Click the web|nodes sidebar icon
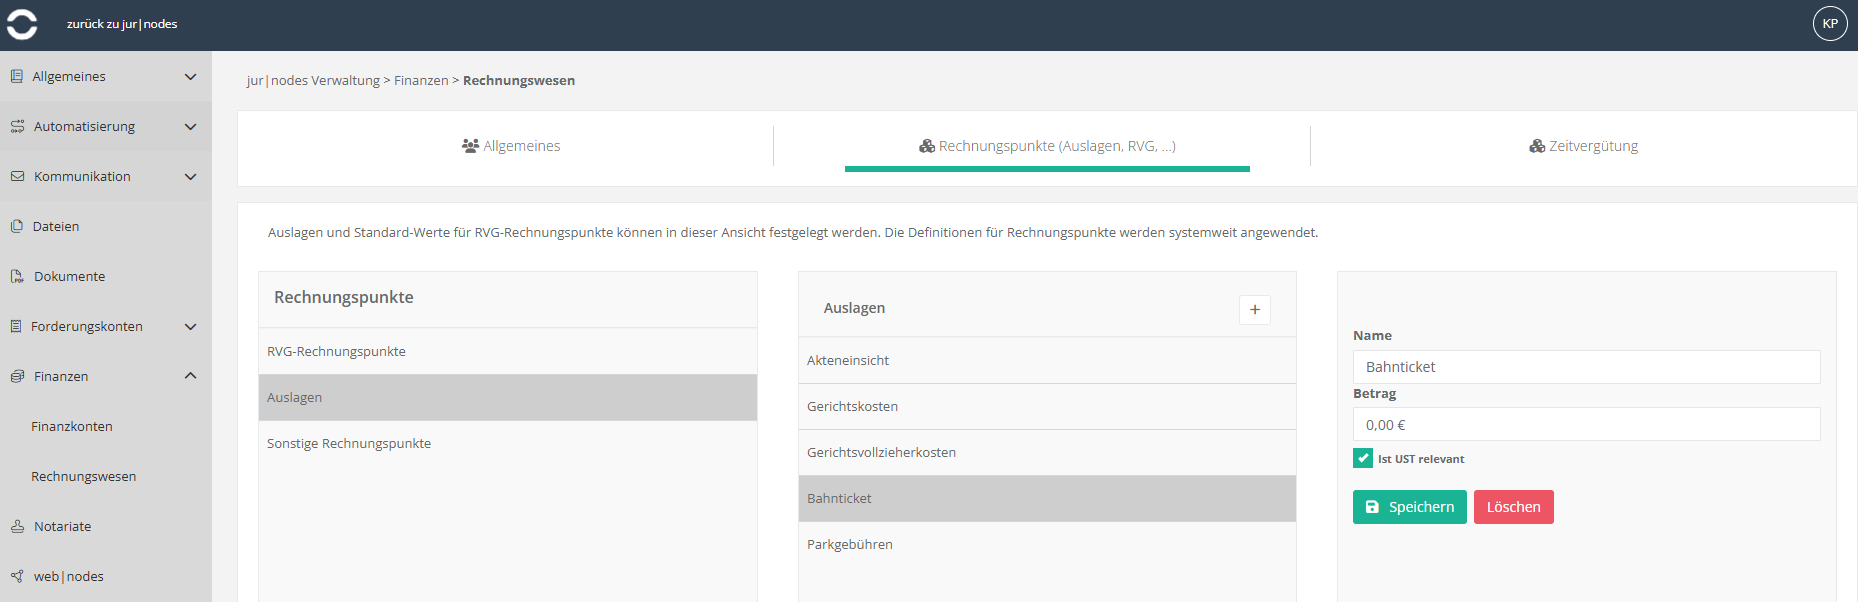 (x=17, y=576)
